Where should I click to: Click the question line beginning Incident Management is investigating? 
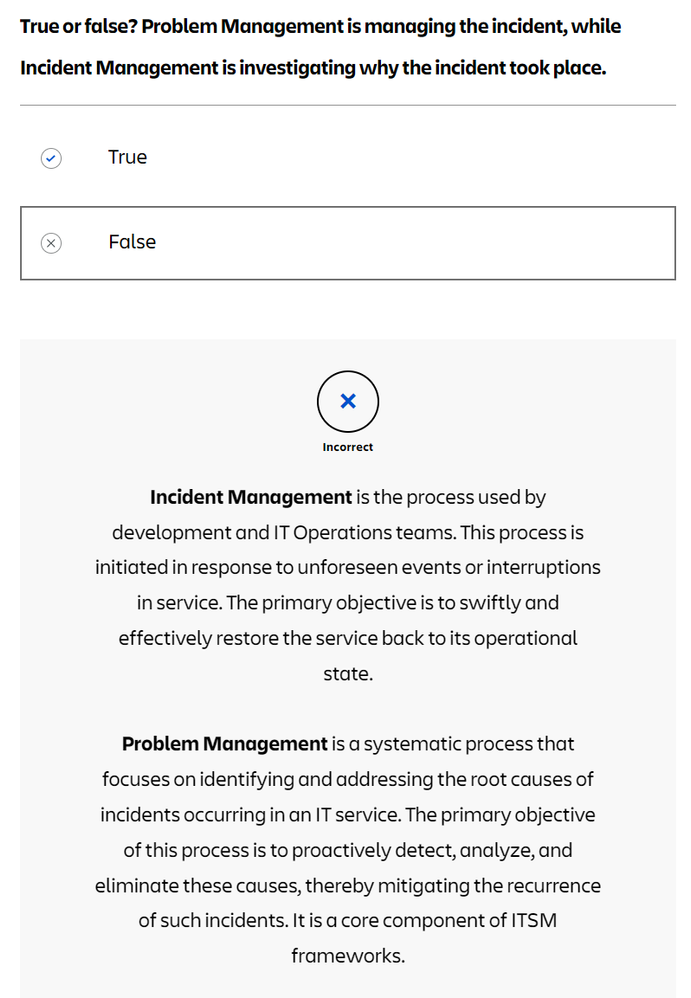point(313,67)
